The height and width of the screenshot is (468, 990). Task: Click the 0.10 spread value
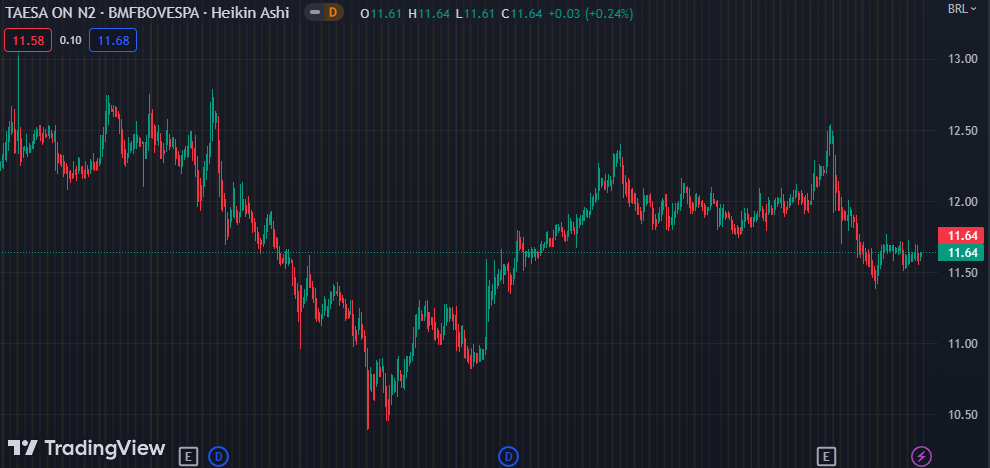pos(70,40)
